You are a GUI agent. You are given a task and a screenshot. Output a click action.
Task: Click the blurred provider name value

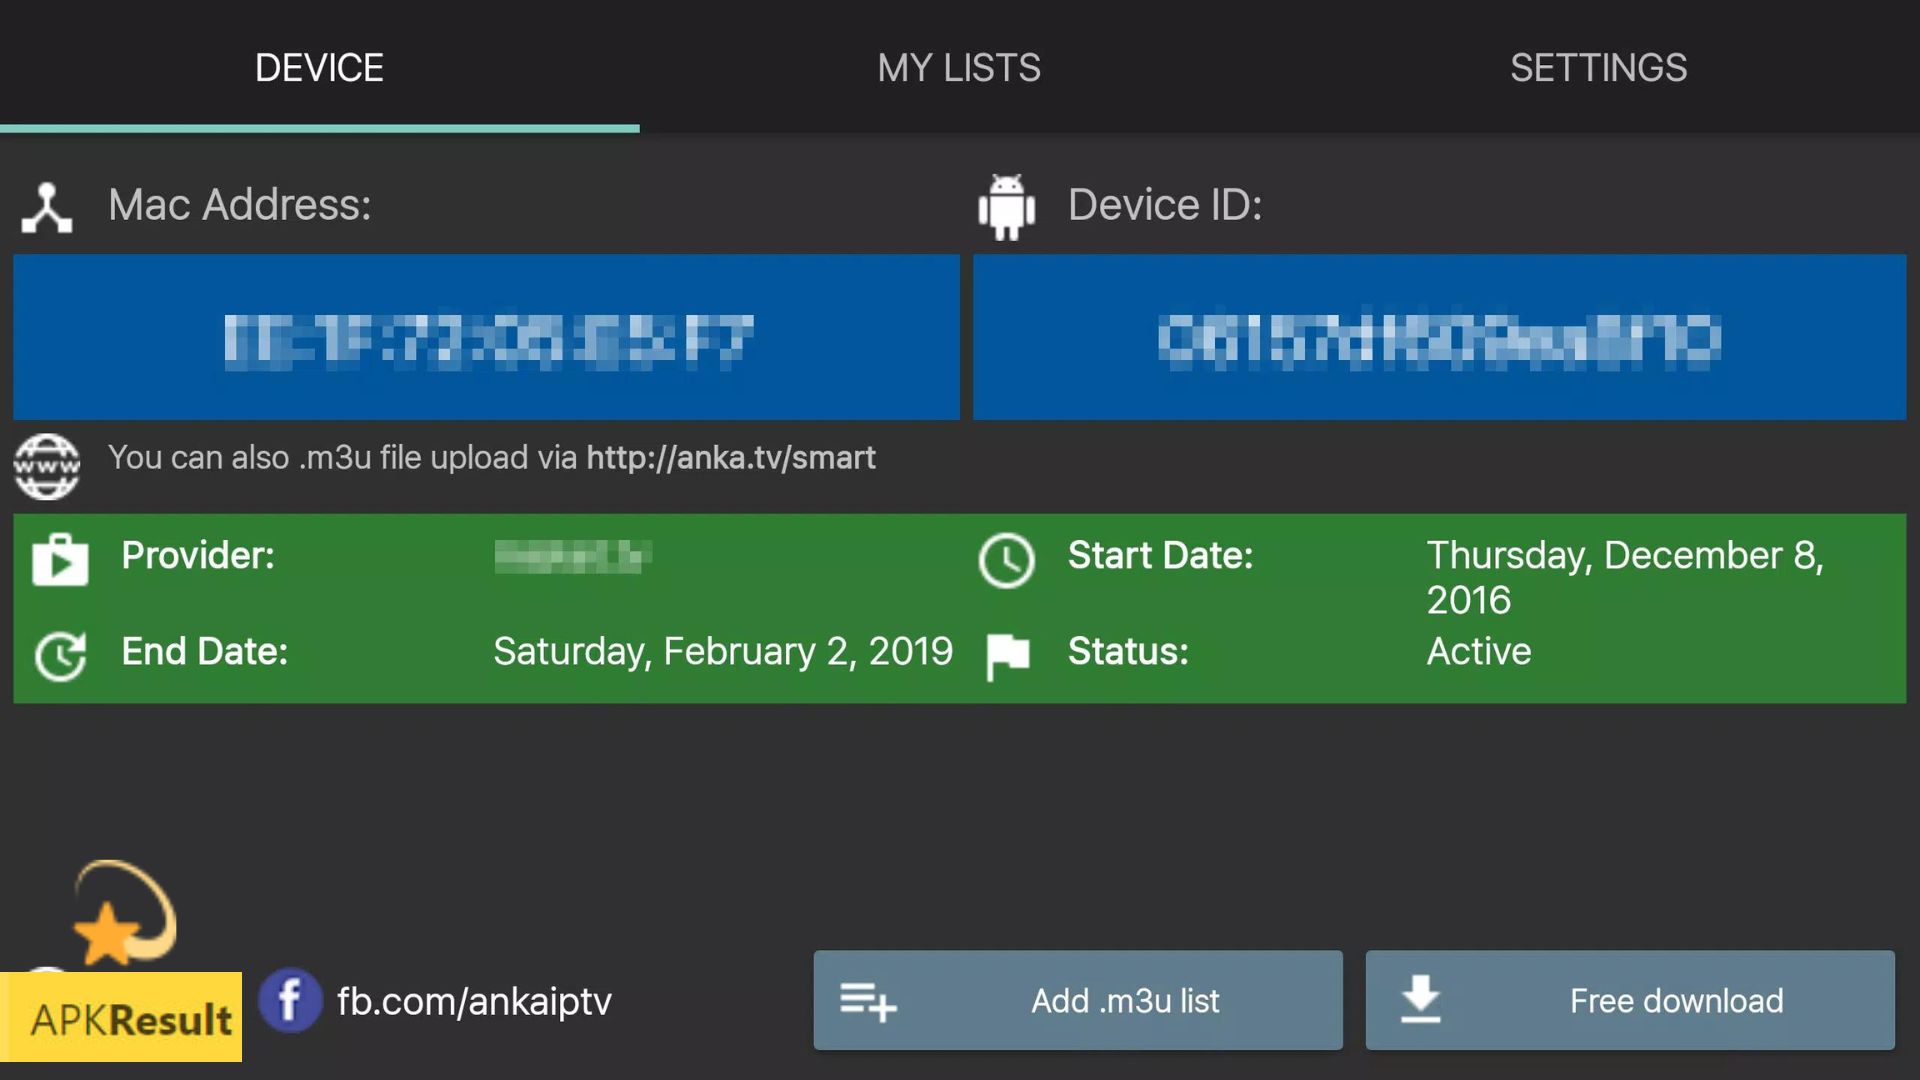click(x=573, y=556)
